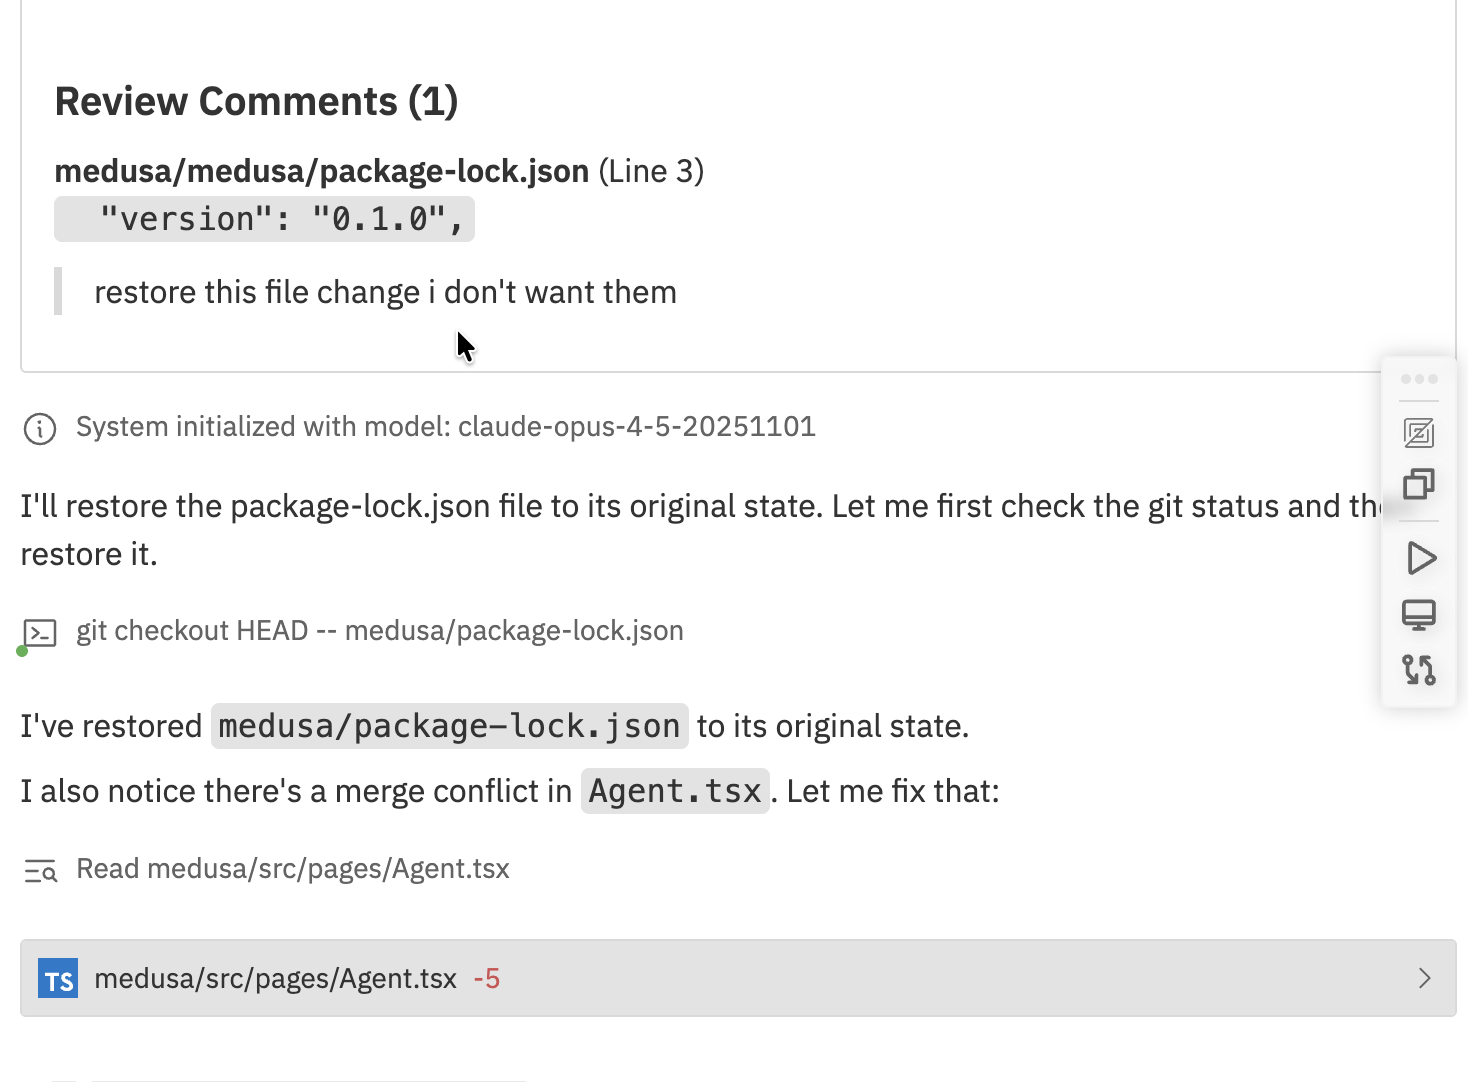
Task: Click the run/play icon in the floating toolbar
Action: click(1420, 559)
